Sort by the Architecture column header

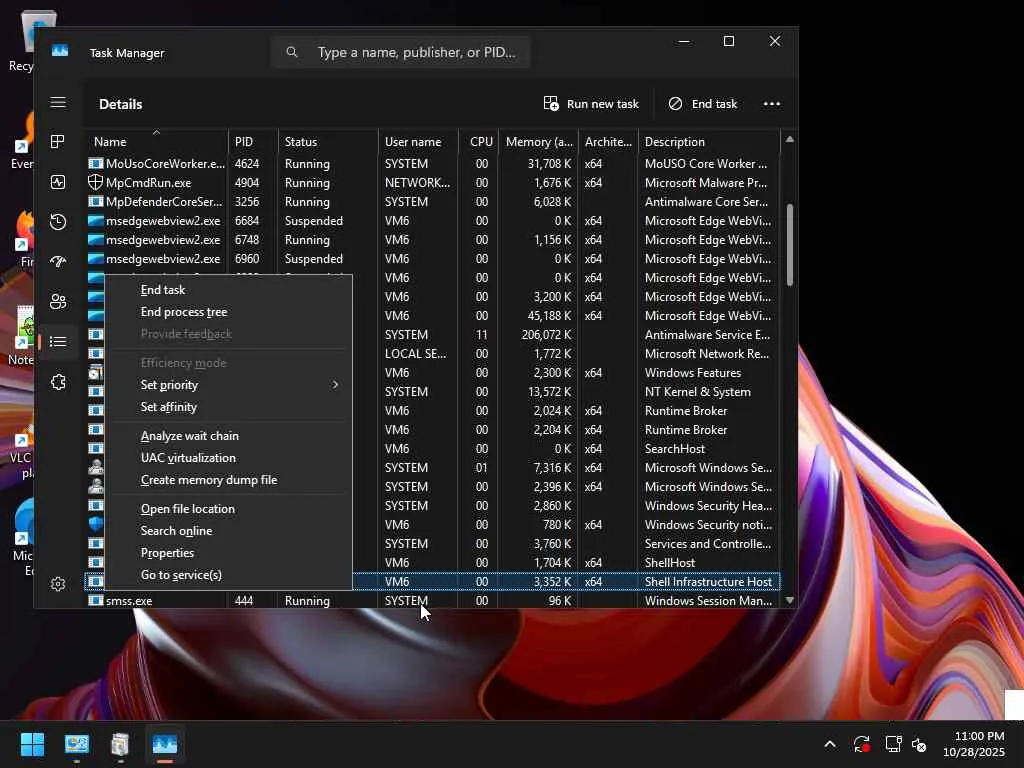pyautogui.click(x=608, y=142)
